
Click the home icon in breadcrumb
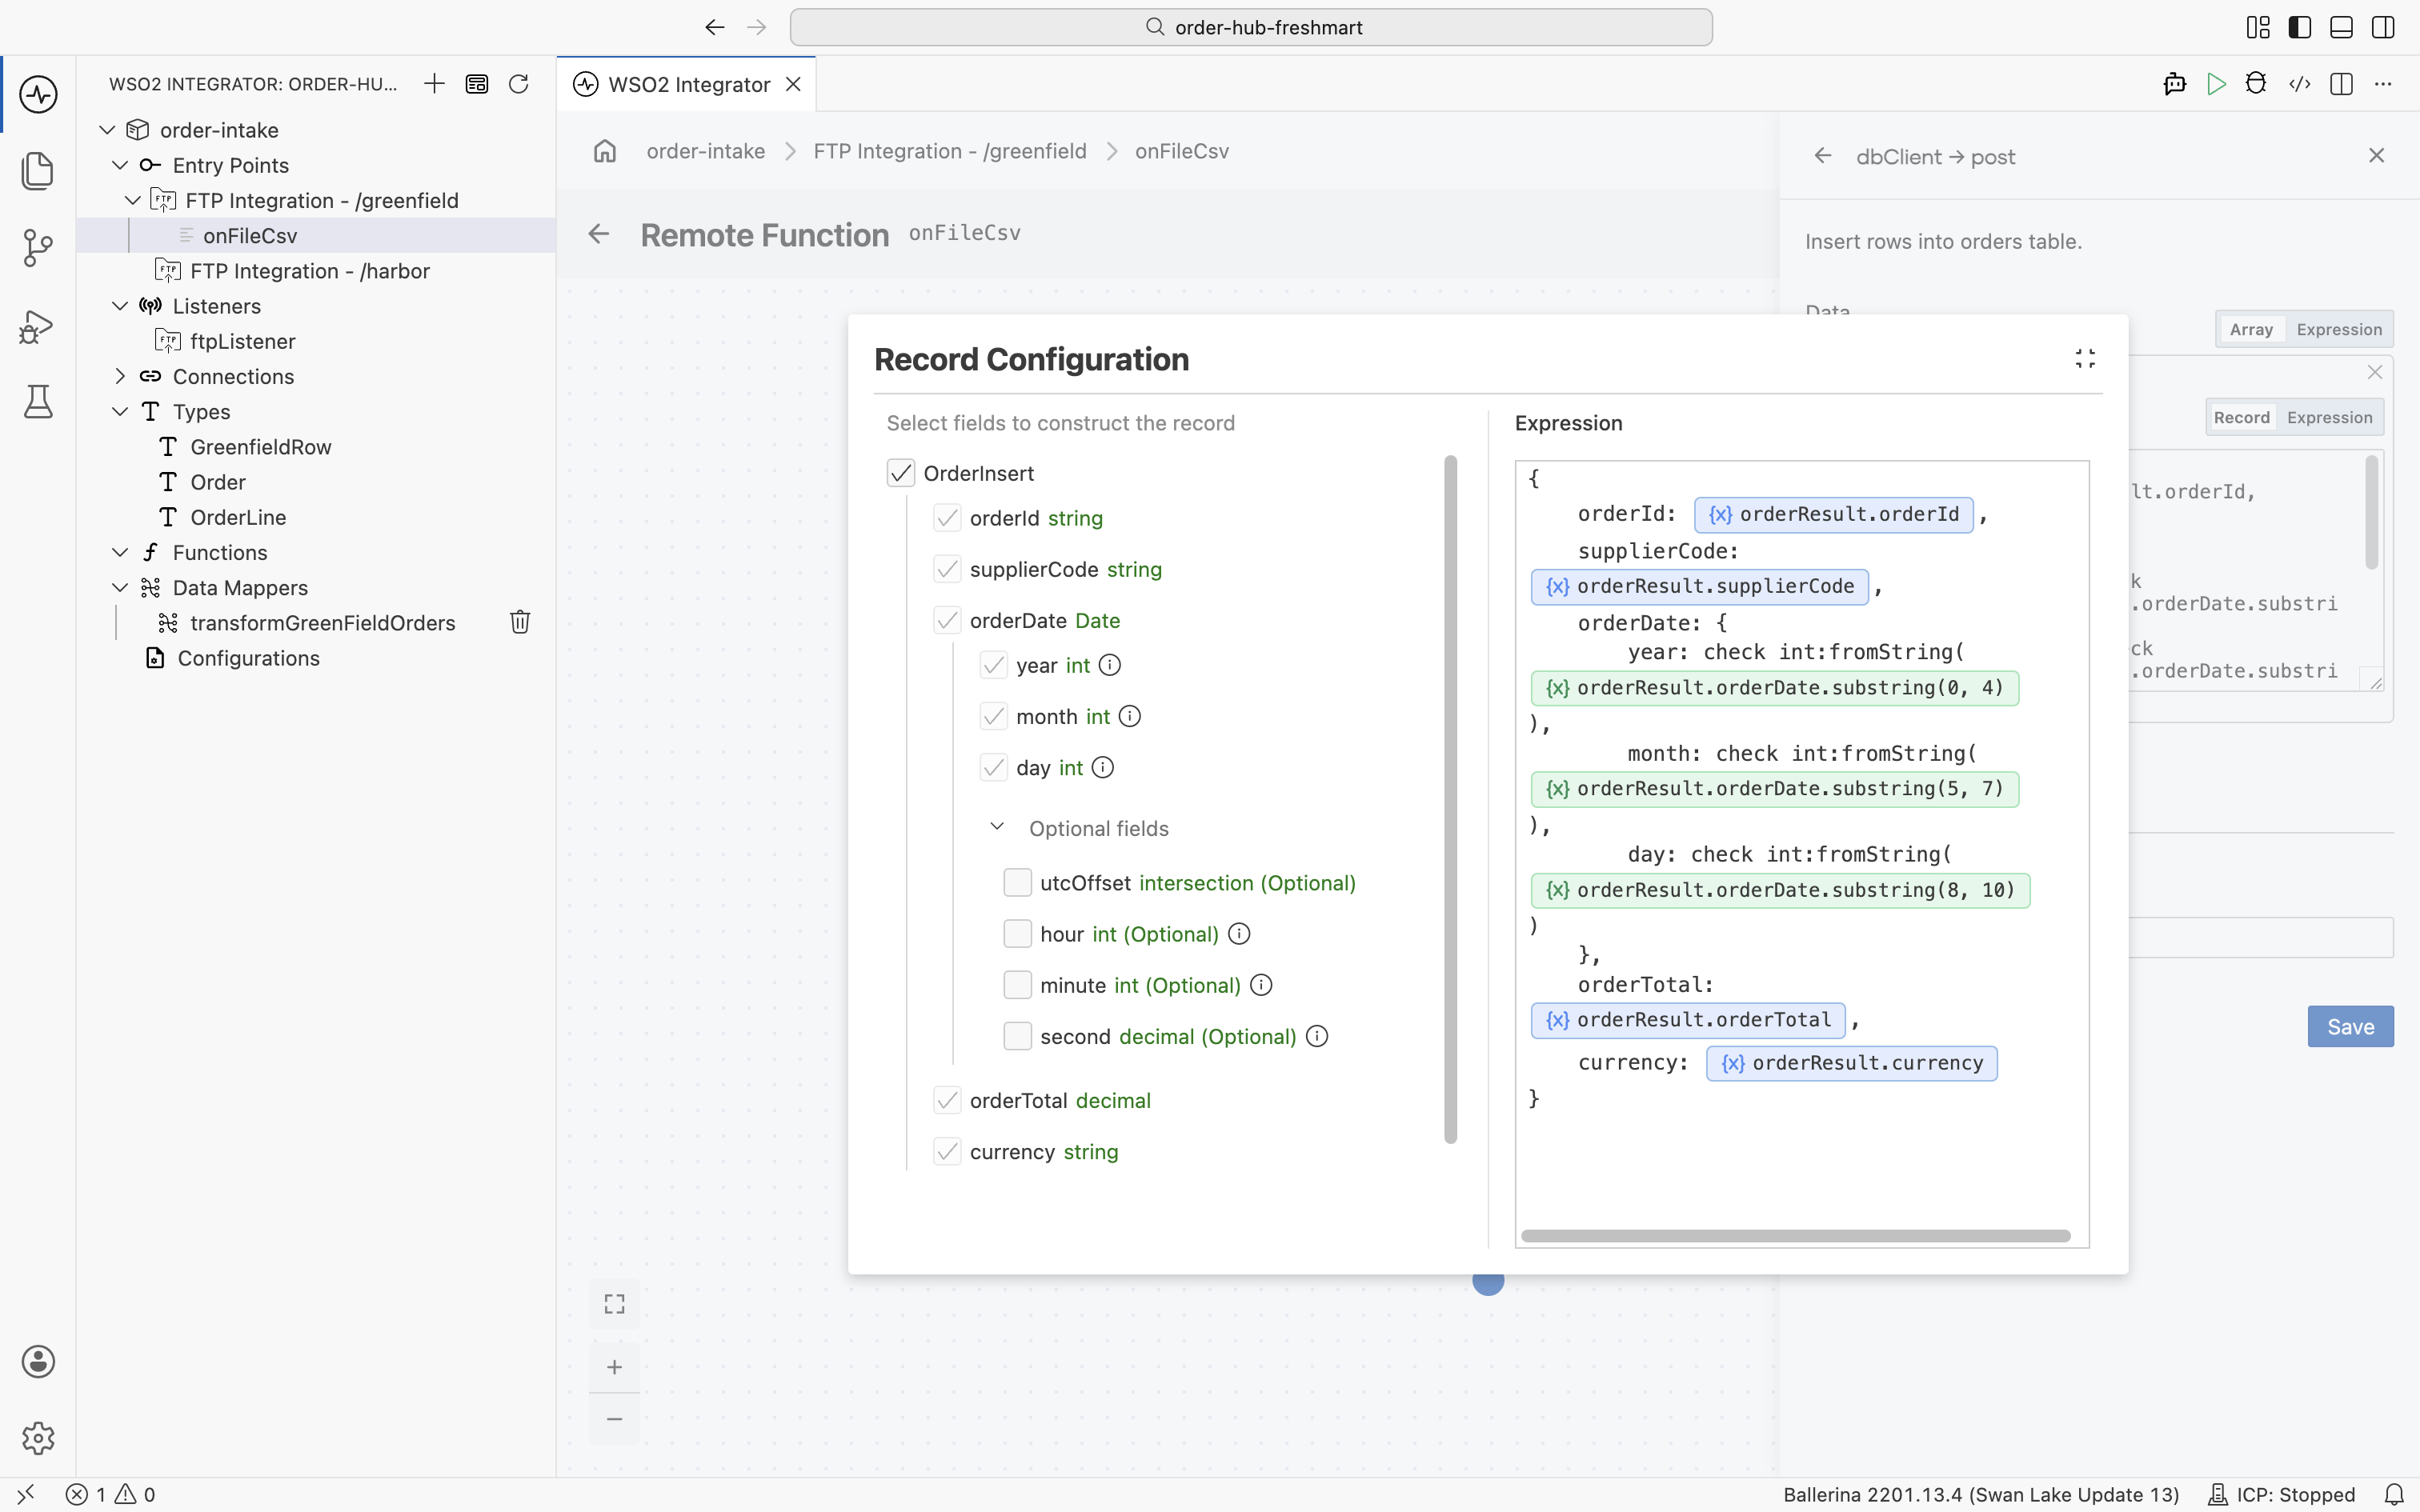coord(605,151)
